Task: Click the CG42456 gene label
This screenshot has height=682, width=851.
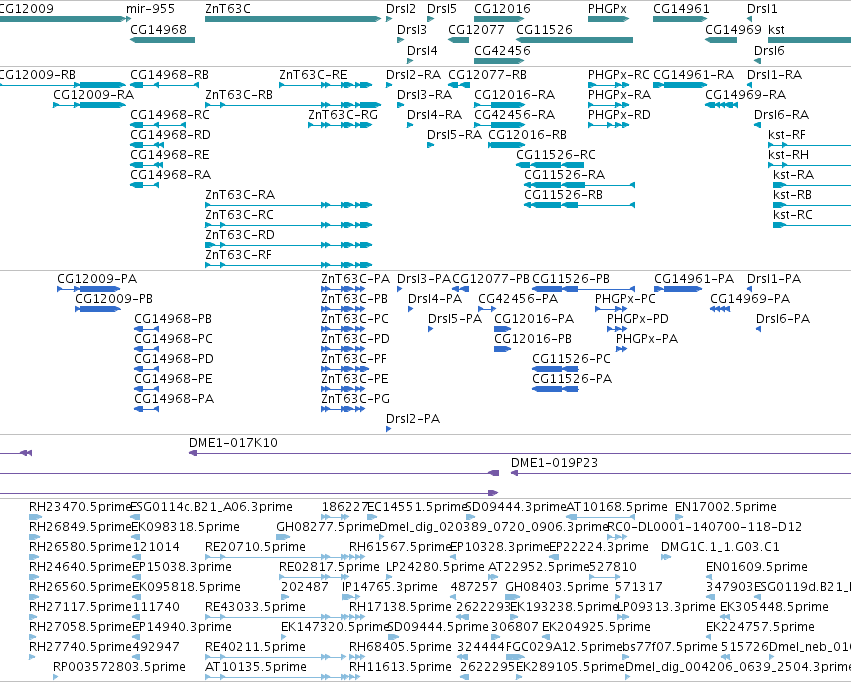Action: pyautogui.click(x=502, y=50)
